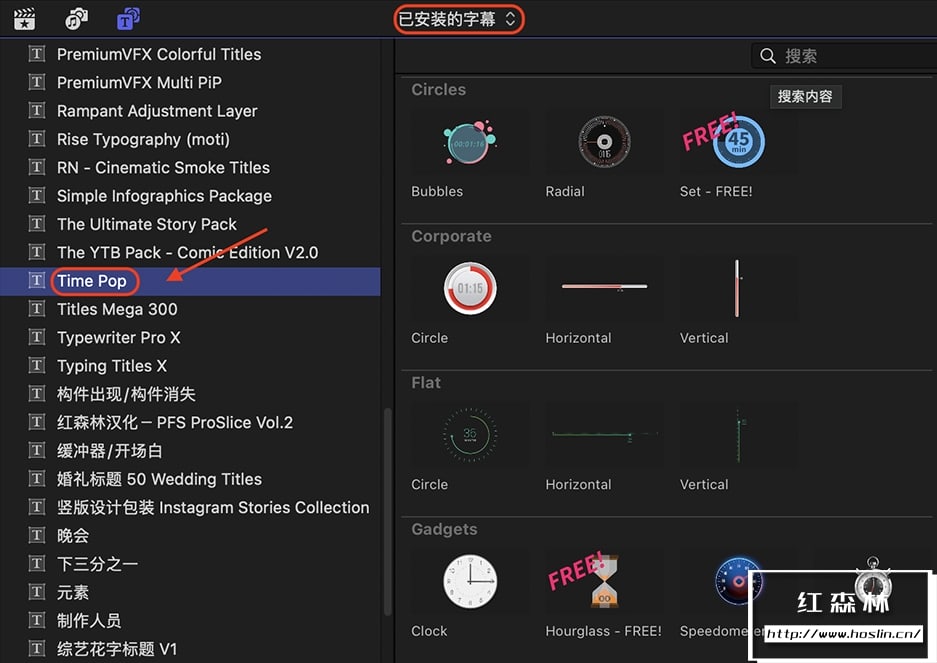Select the Speedometer gadget thumbnail

click(739, 582)
